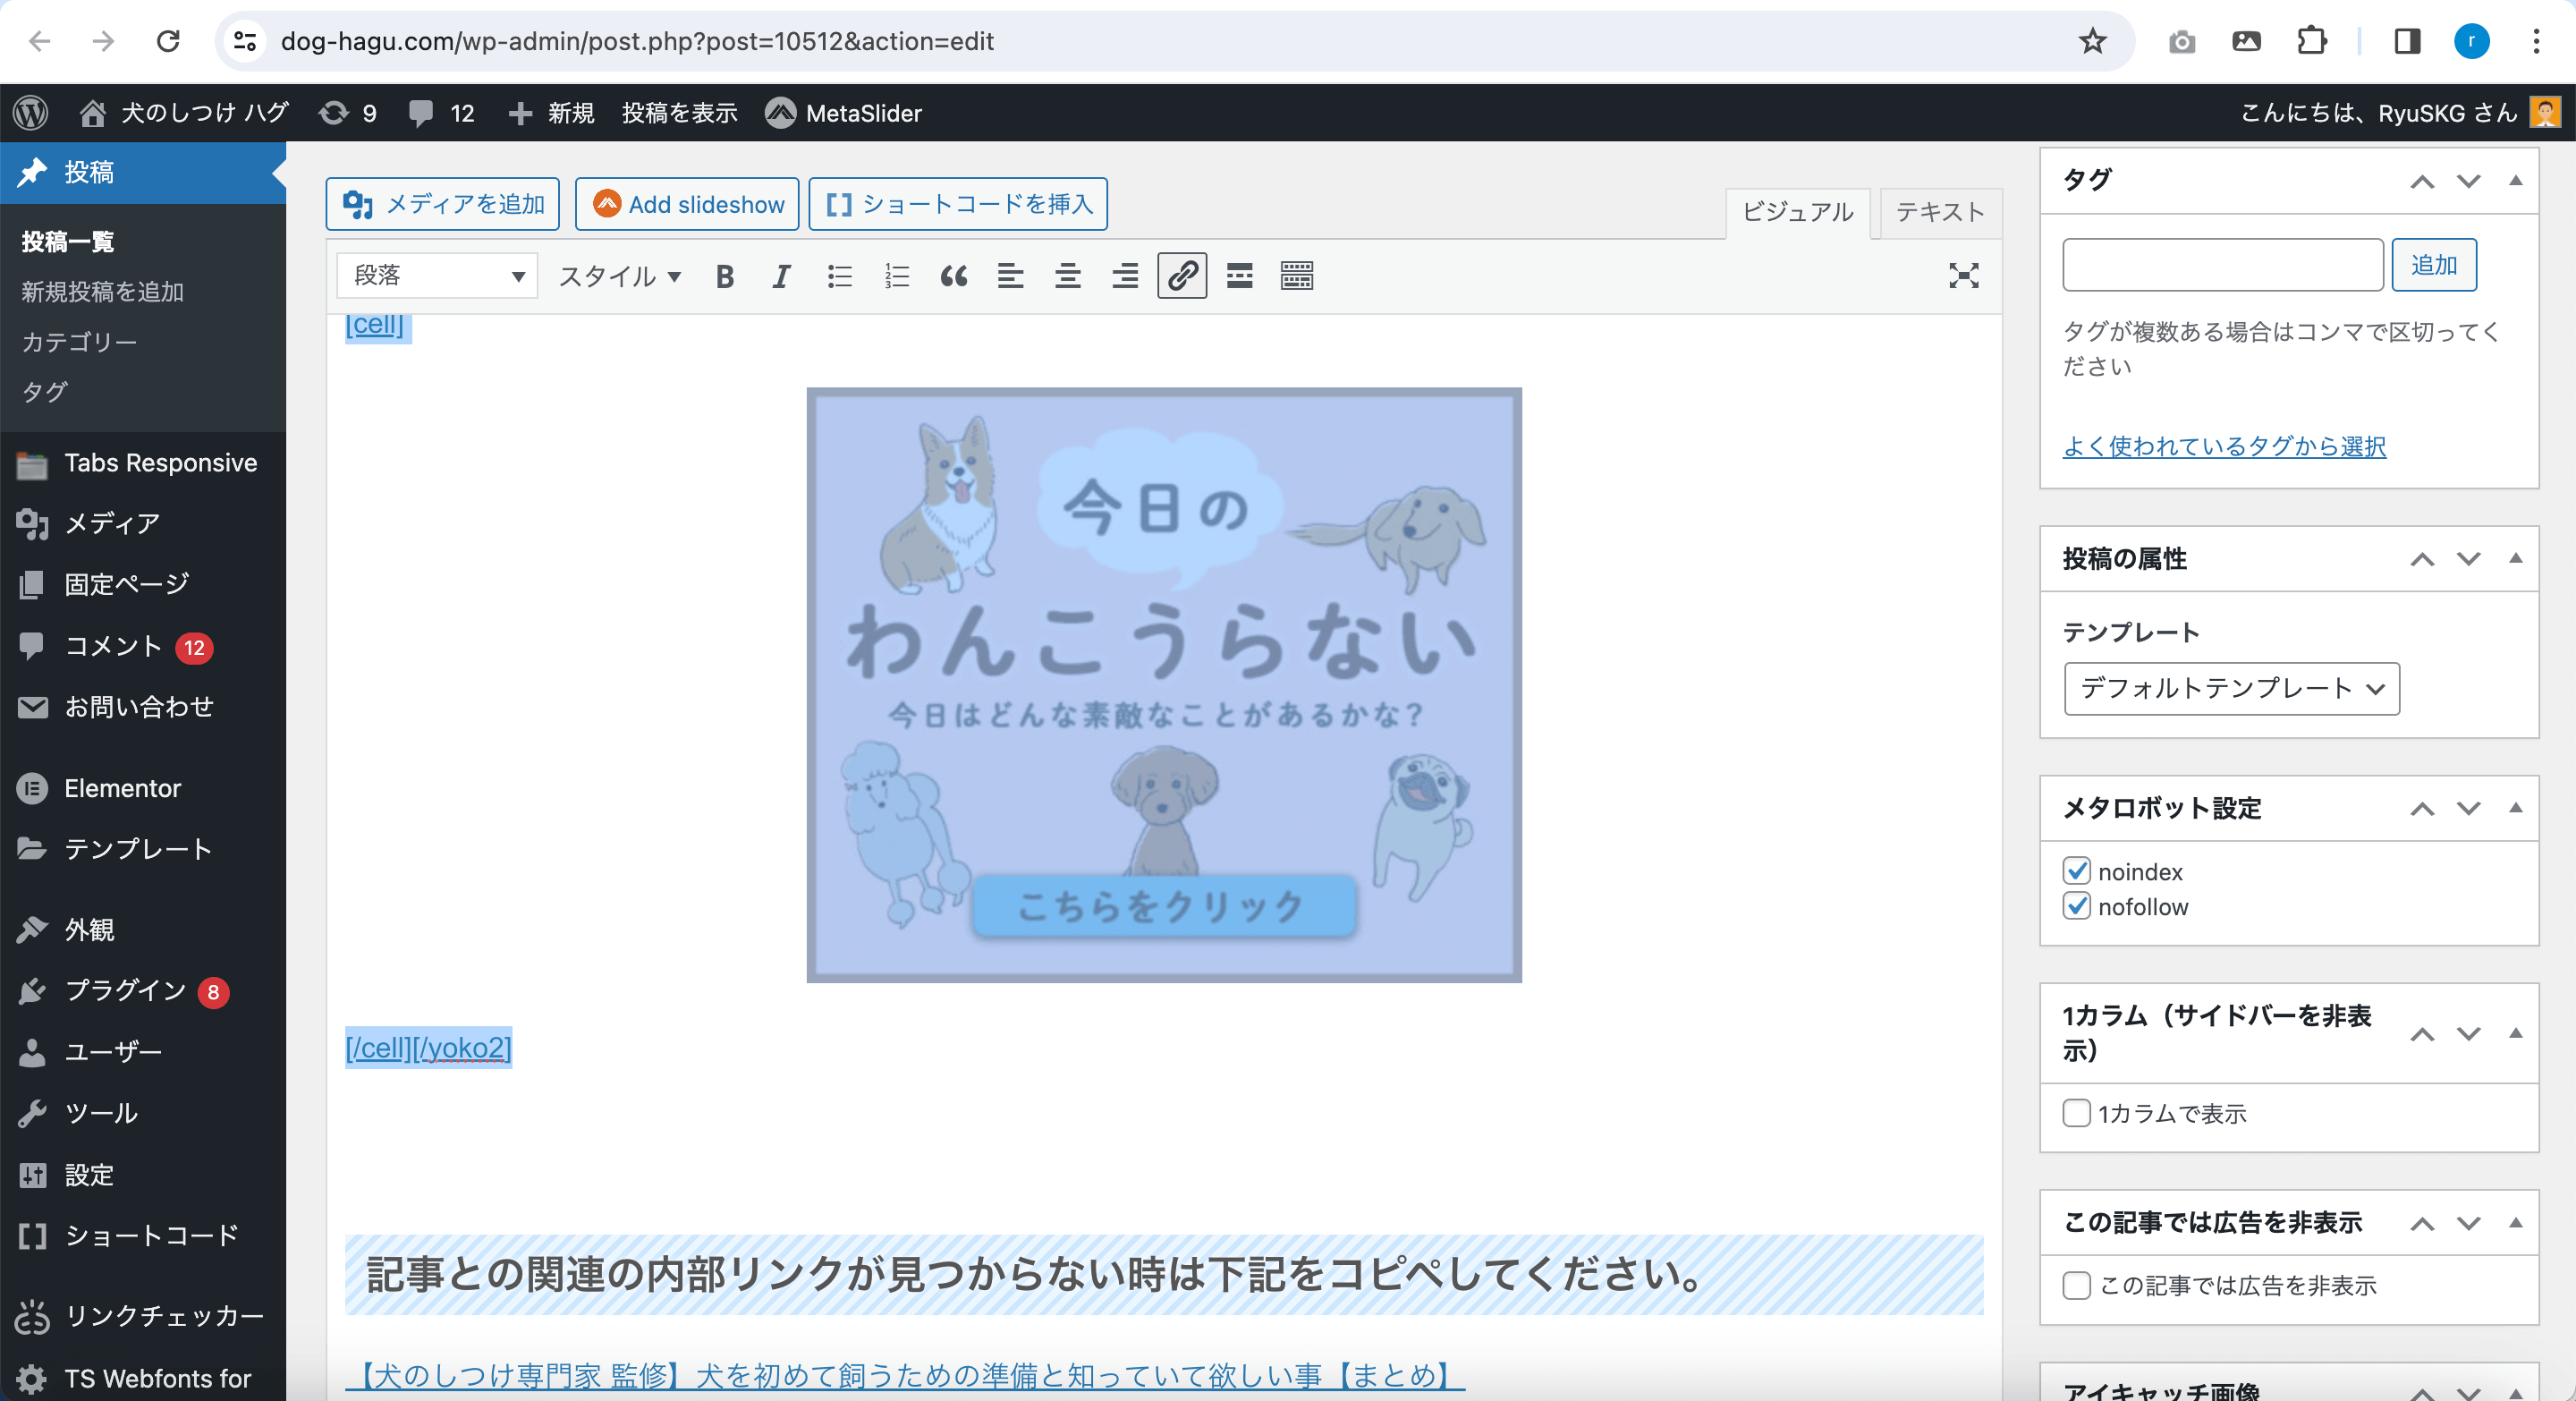
Task: Toggle bold formatting in editor toolbar
Action: tap(725, 276)
